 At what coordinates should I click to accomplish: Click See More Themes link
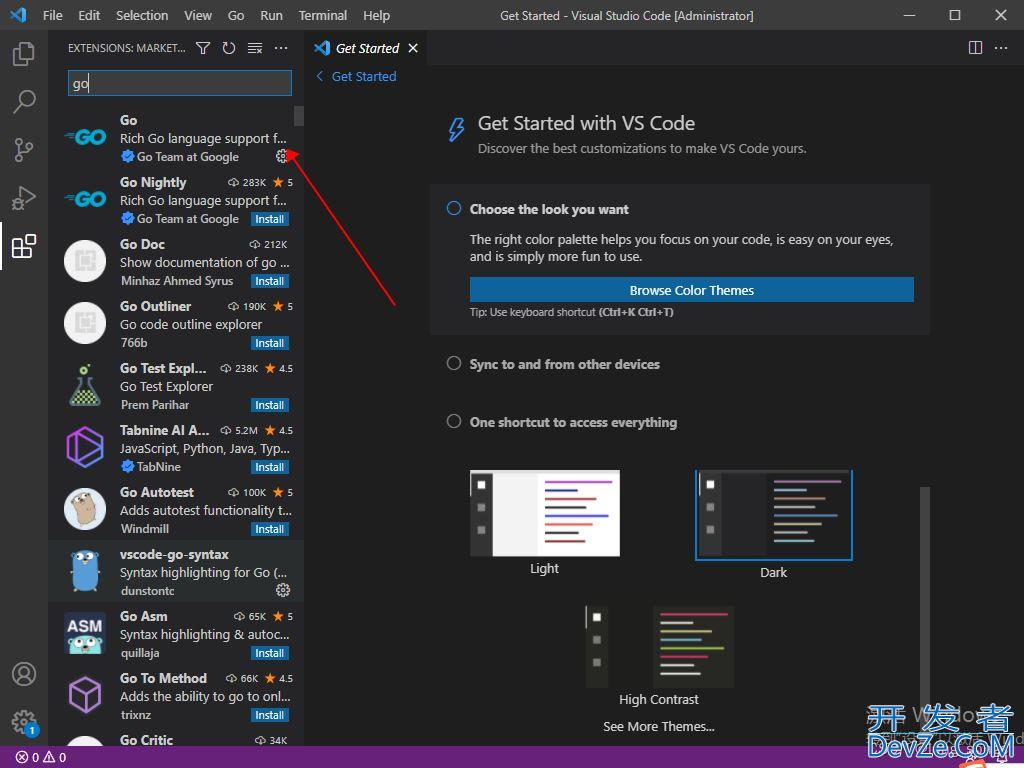(659, 726)
